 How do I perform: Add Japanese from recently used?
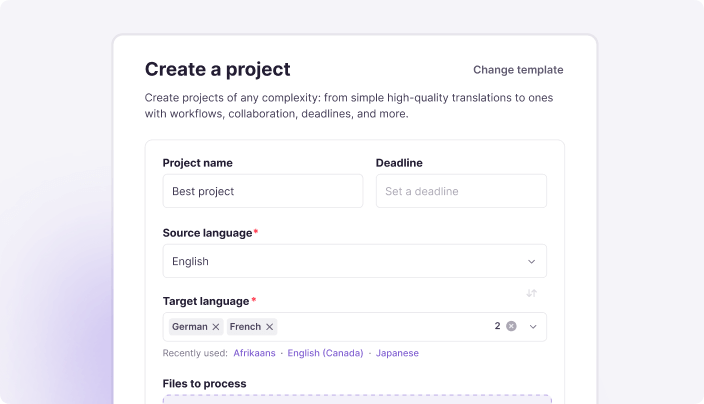coord(397,353)
